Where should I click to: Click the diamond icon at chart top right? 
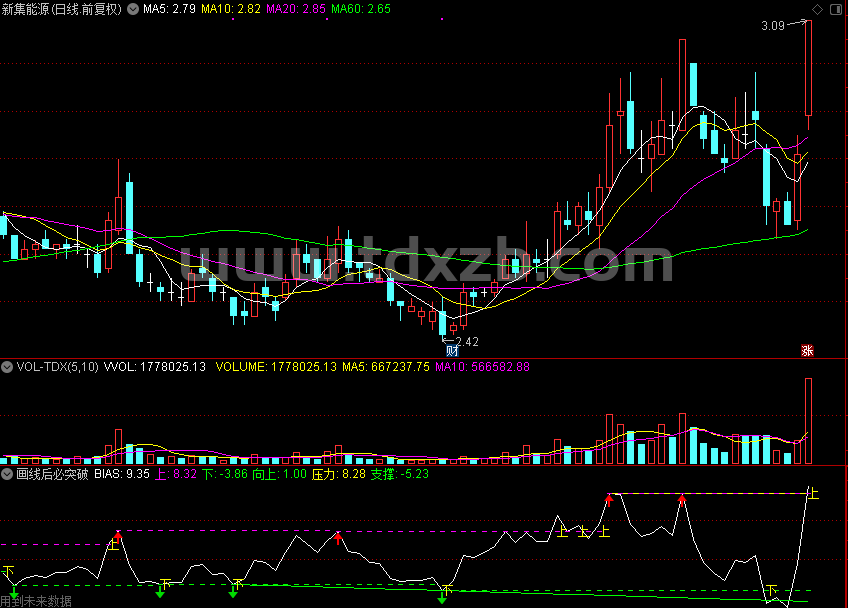point(817,9)
